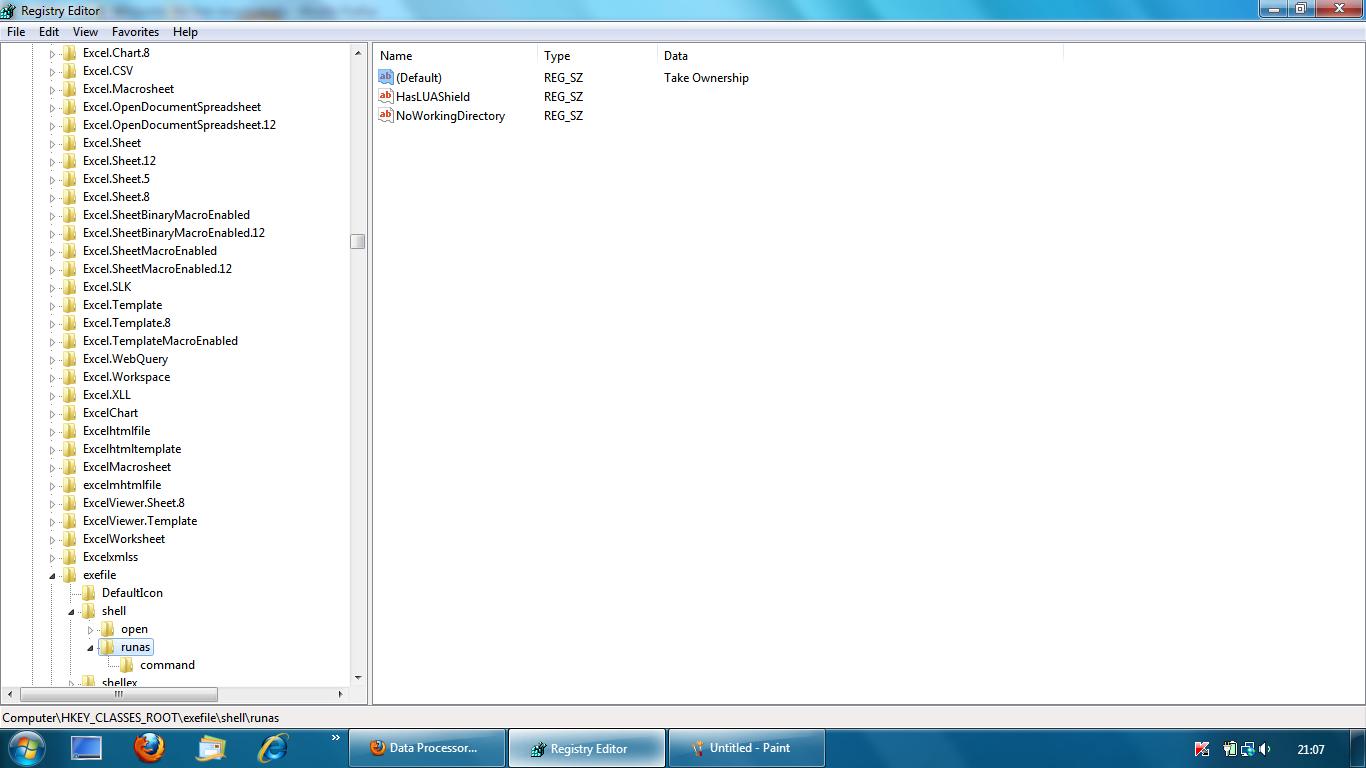This screenshot has width=1366, height=768.
Task: Collapse the runas key
Action: click(90, 648)
